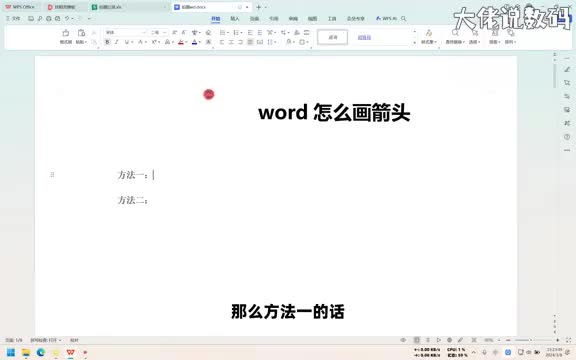Click the pencil icon in right sidebar

[567, 69]
